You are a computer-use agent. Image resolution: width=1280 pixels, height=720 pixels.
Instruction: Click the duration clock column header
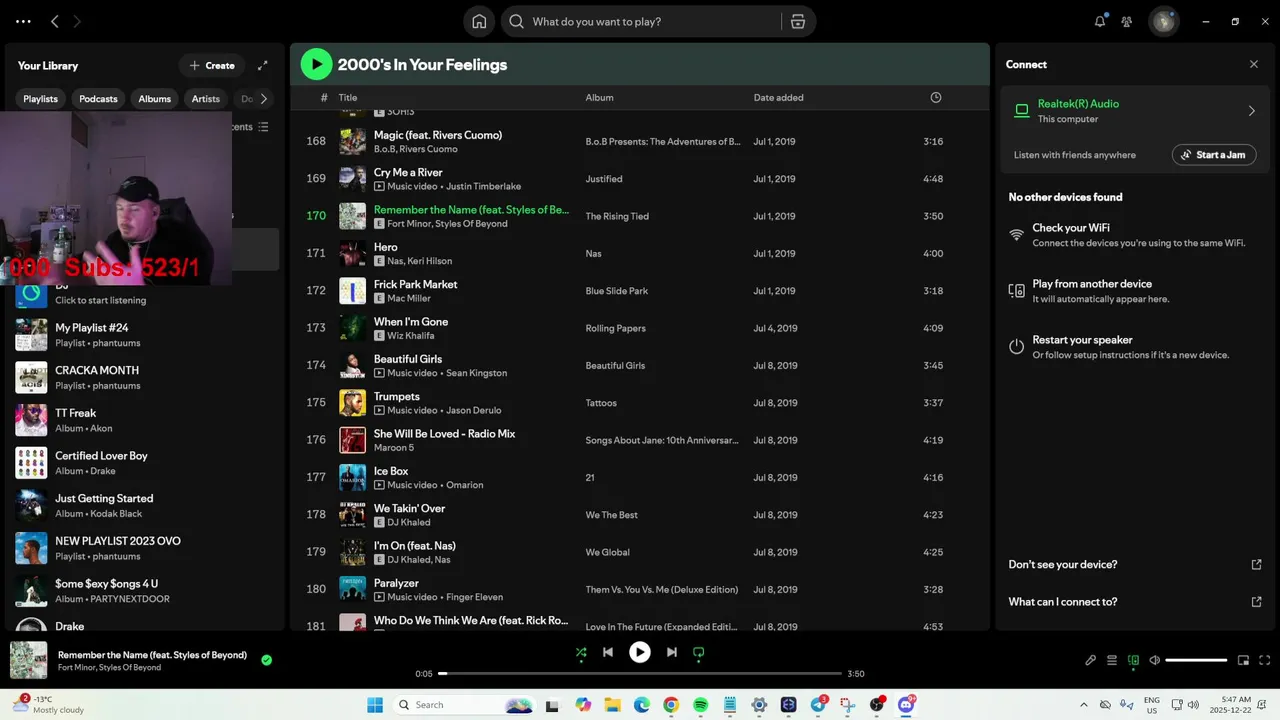[x=936, y=97]
